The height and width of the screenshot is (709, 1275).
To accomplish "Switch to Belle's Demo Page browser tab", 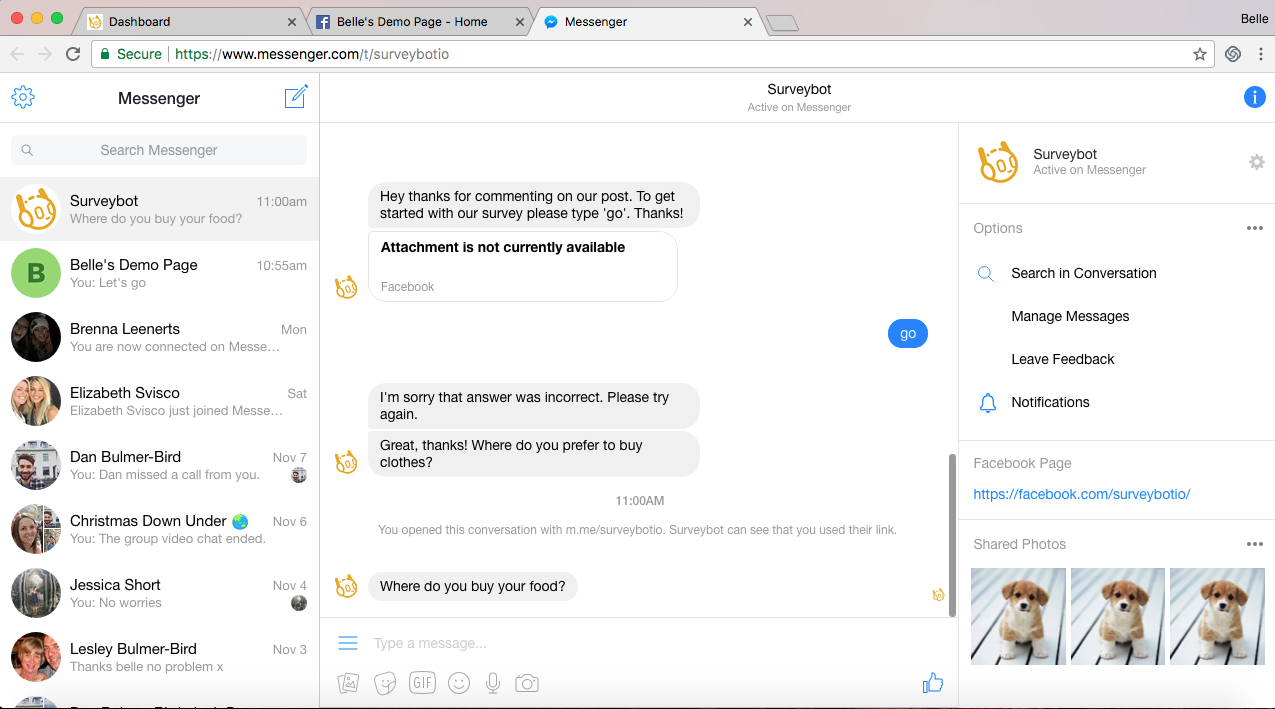I will [411, 21].
